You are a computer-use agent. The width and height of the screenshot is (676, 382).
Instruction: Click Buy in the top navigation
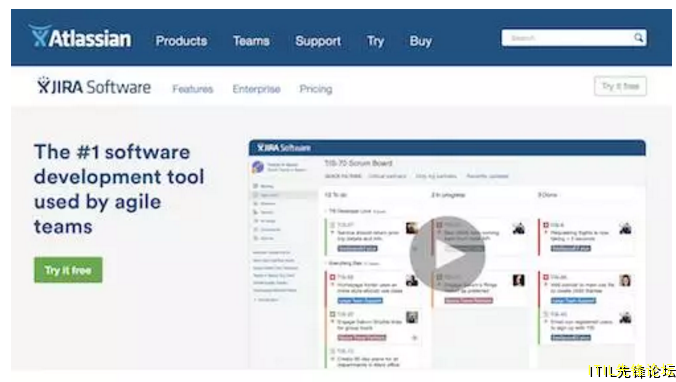420,41
